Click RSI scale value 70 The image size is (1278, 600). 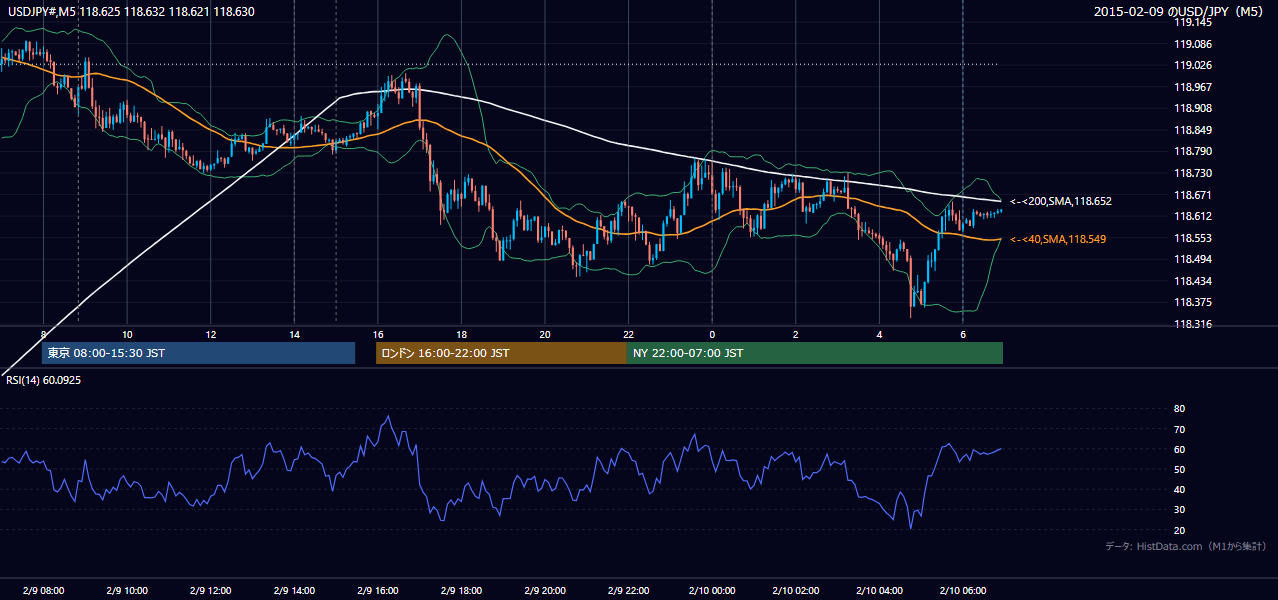[x=1179, y=429]
